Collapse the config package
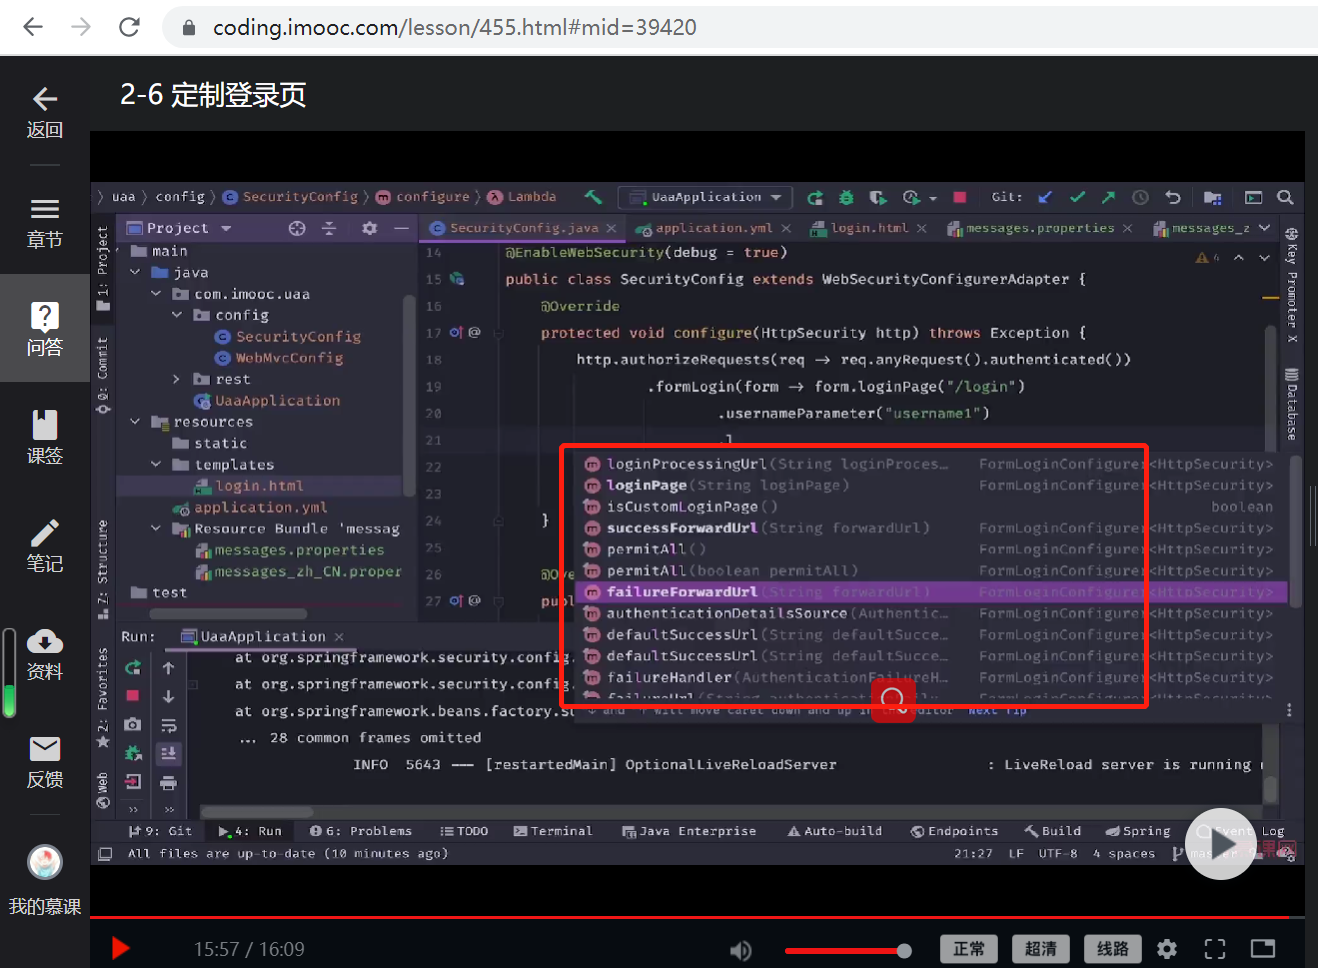Screen dimensions: 1318x968 pos(177,315)
